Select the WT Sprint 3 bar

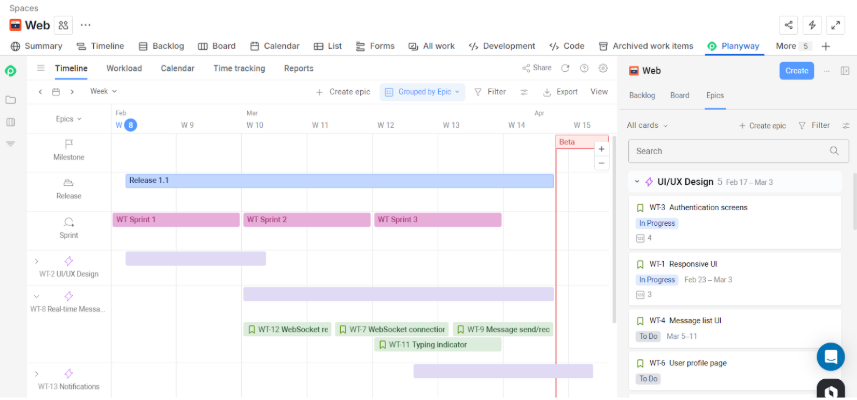(x=438, y=220)
